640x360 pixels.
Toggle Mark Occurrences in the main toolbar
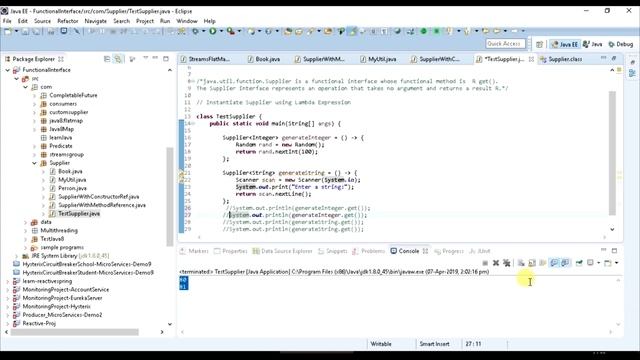352,31
